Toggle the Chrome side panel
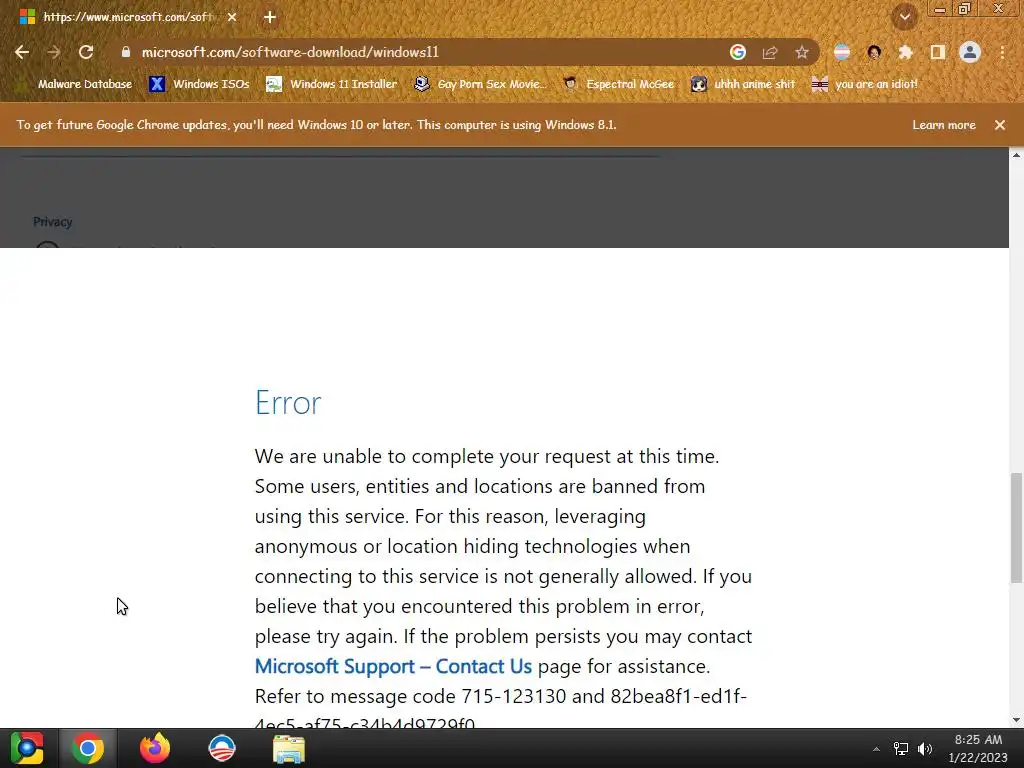 937,52
